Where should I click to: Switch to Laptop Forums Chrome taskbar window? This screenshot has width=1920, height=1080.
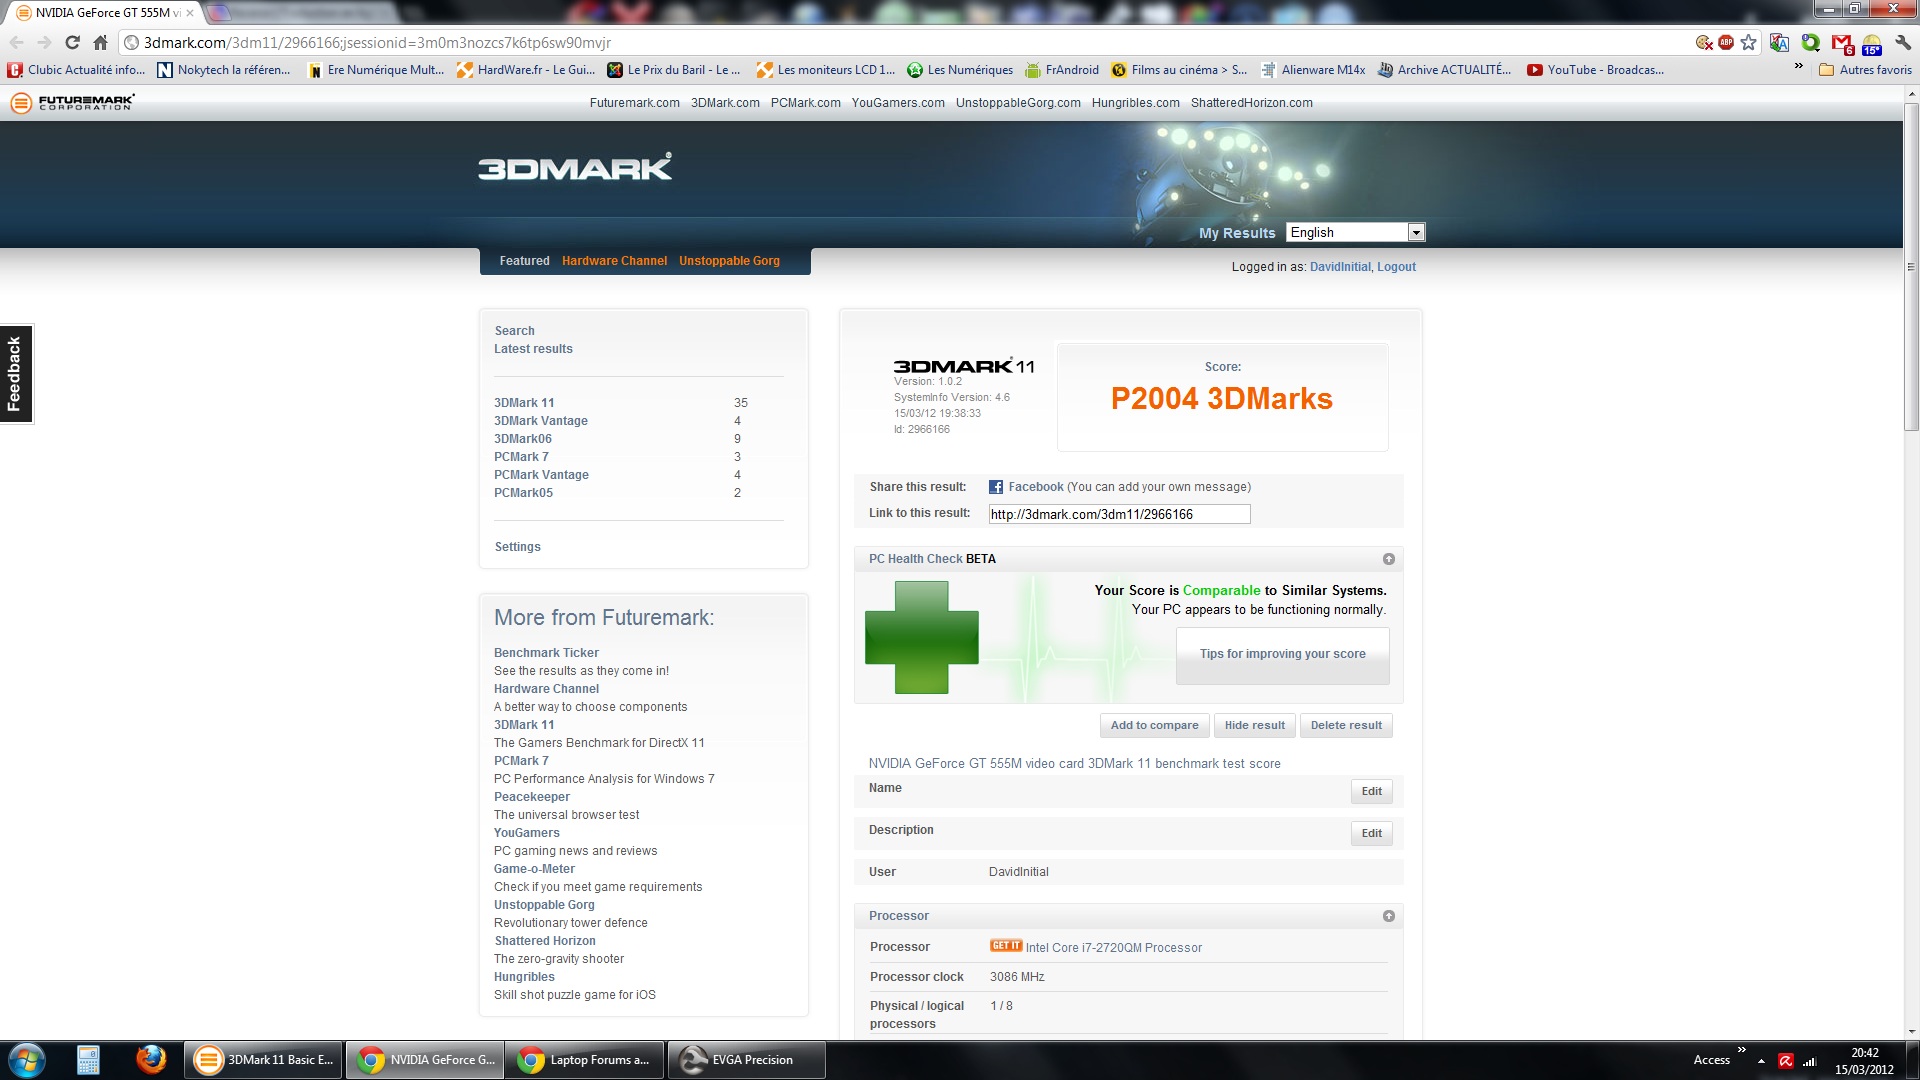tap(586, 1060)
